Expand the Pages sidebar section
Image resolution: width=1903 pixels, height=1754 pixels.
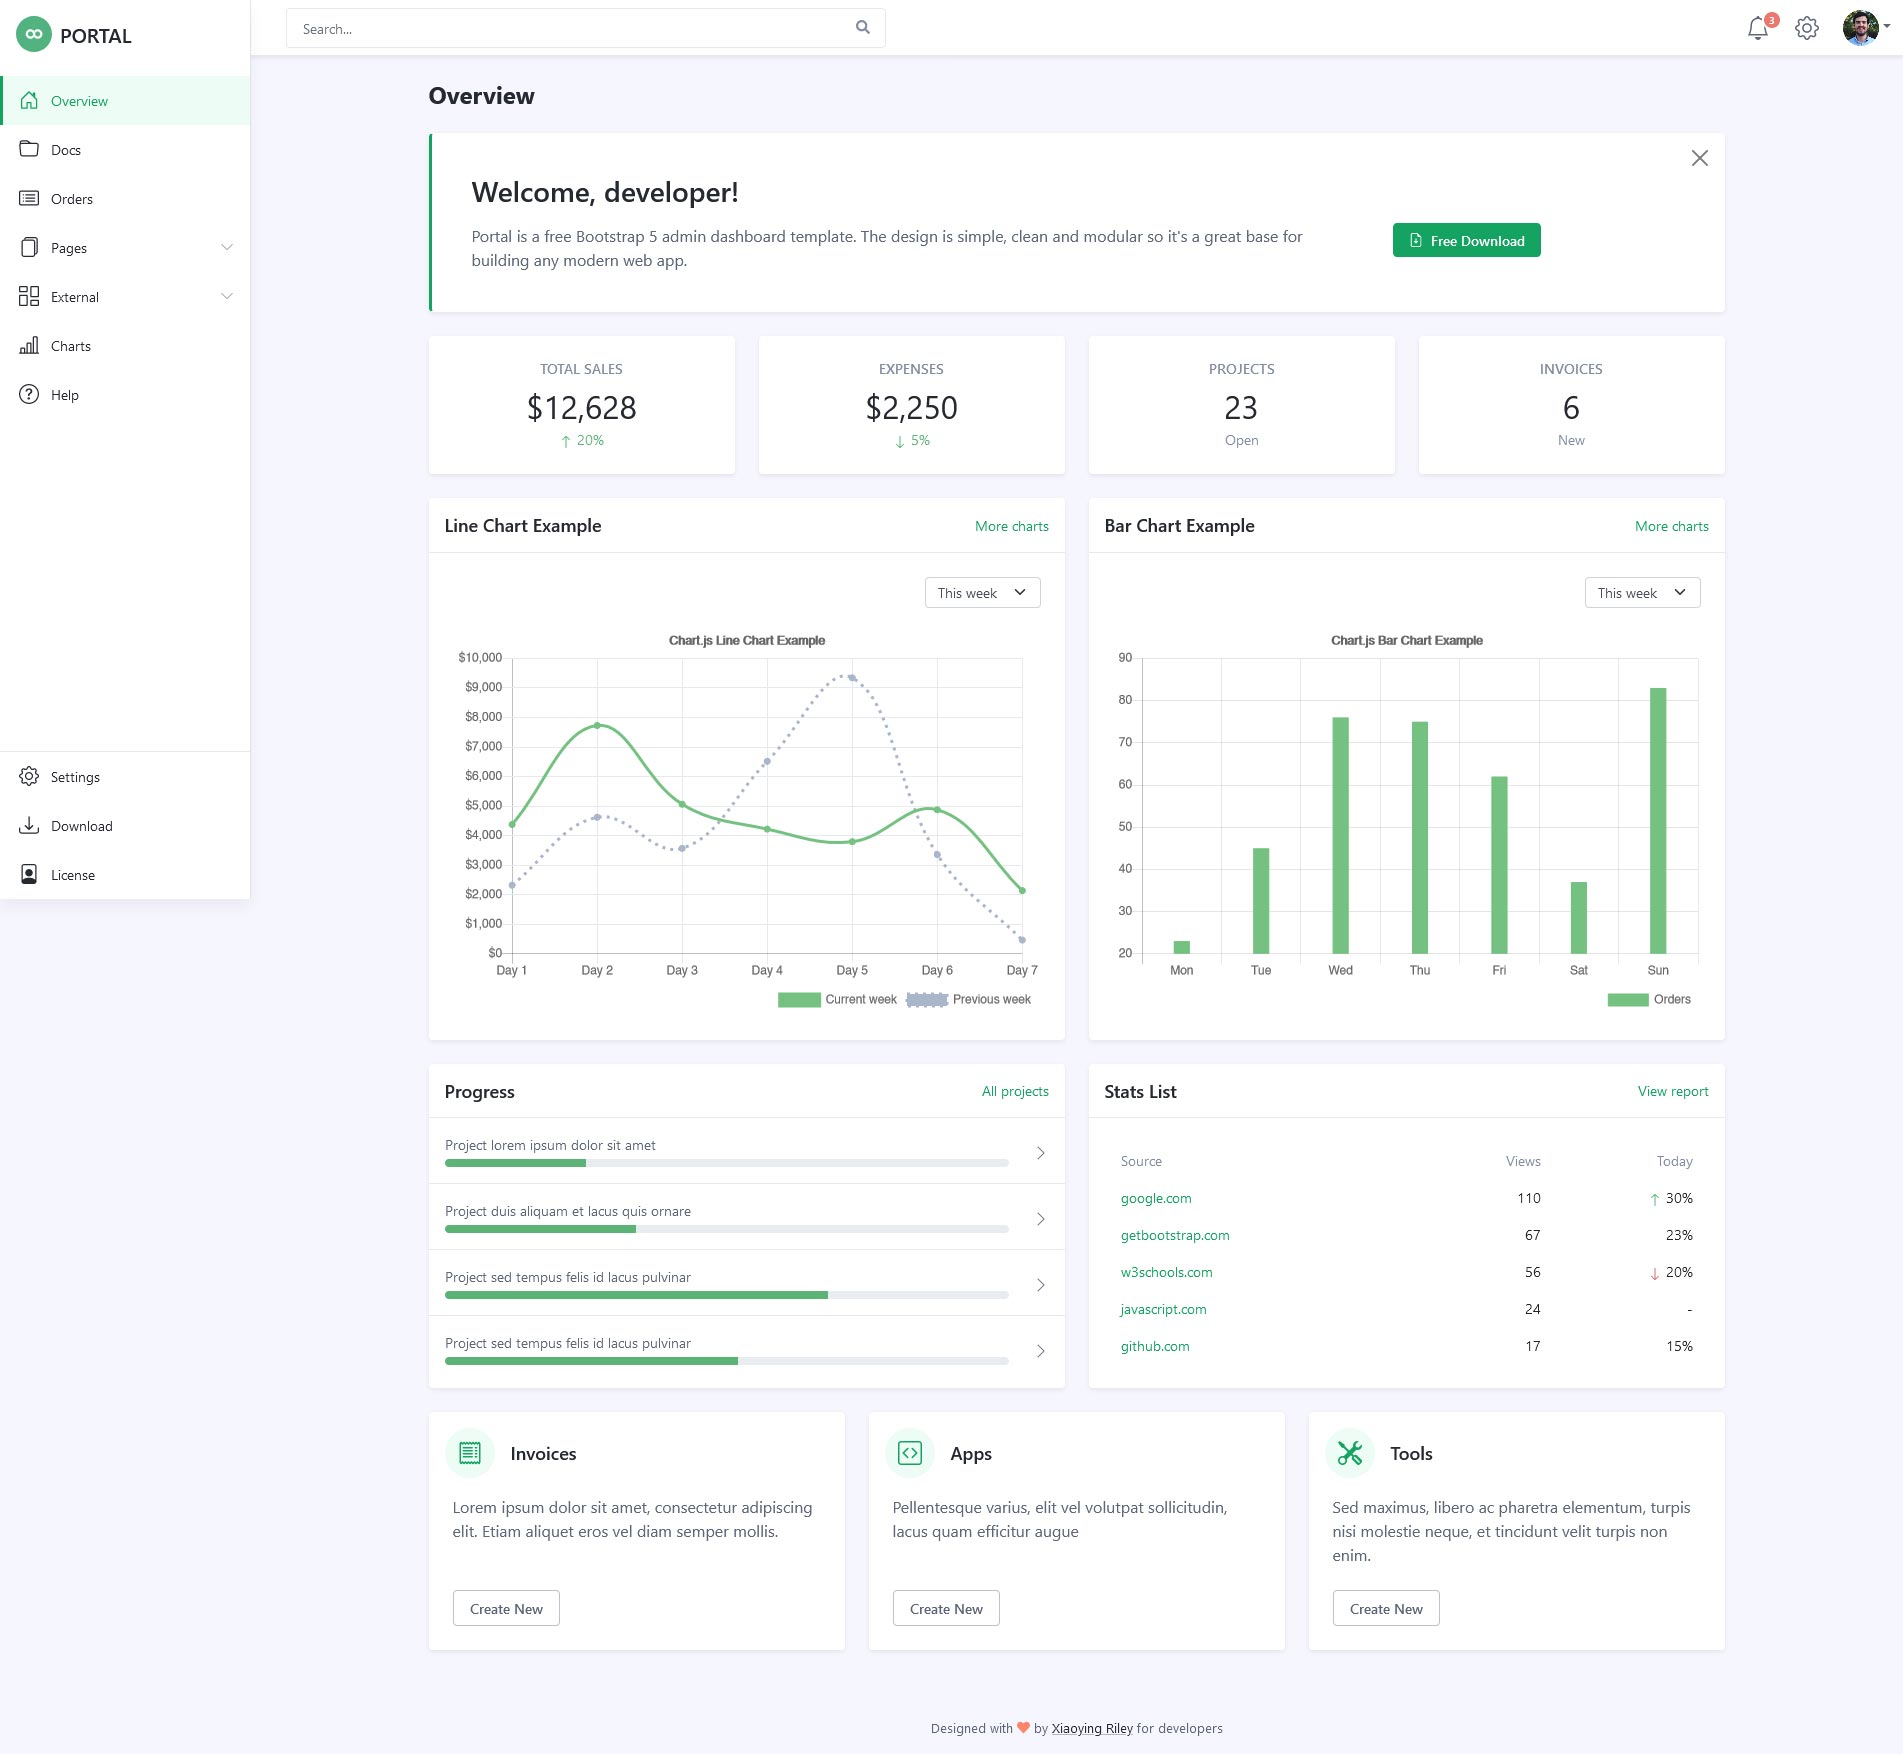tap(227, 247)
